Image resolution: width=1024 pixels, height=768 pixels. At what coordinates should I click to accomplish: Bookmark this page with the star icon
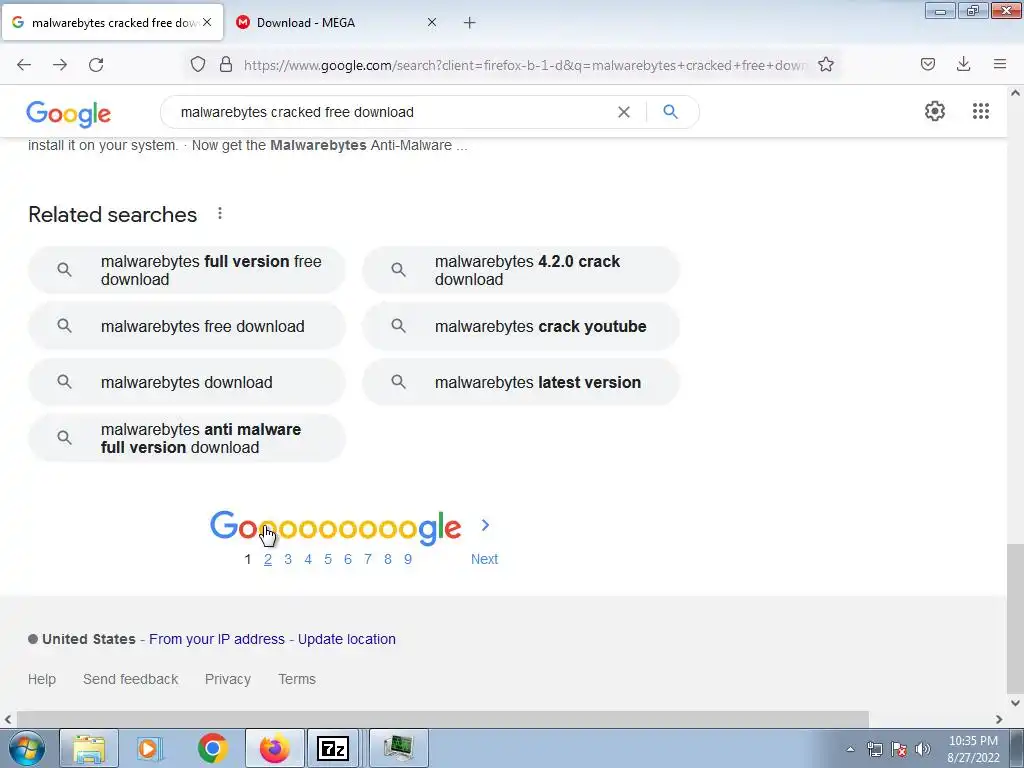825,64
